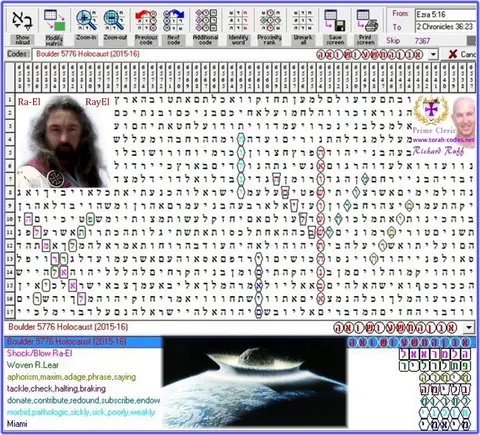480x435 pixels.
Task: Expand the Codes dropdown arrow
Action: (x=433, y=54)
